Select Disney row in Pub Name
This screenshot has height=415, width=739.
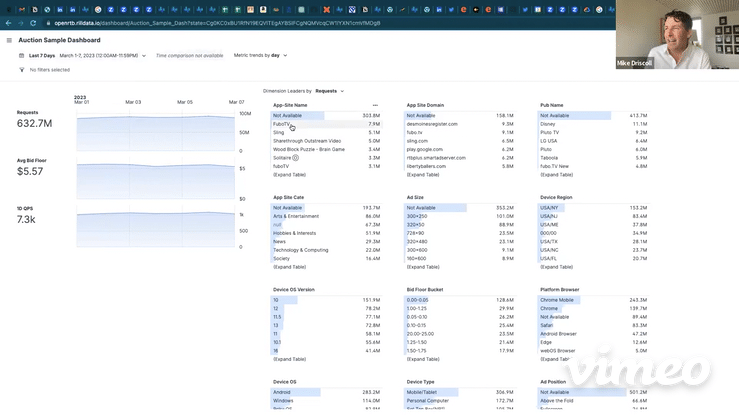point(548,124)
